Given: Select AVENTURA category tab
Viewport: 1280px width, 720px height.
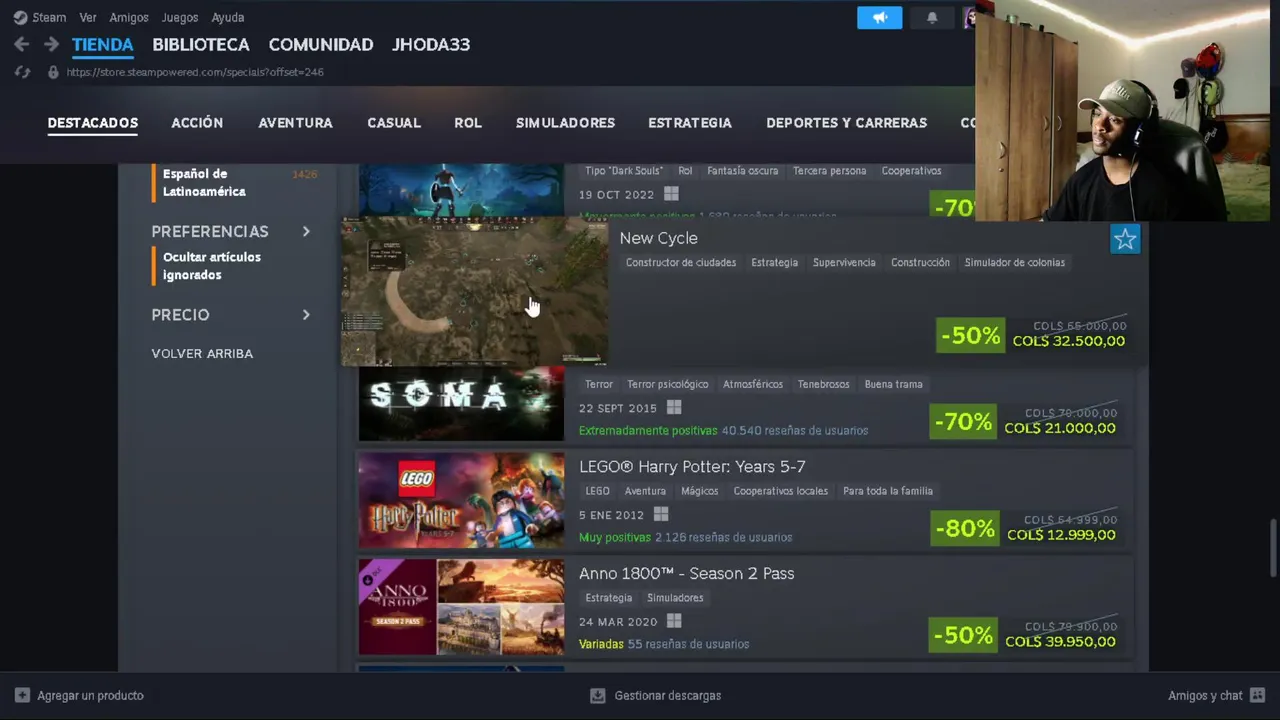Looking at the screenshot, I should (x=295, y=122).
